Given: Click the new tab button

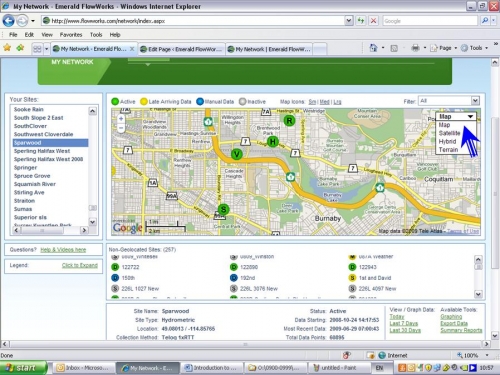Looking at the screenshot, I should pos(320,49).
